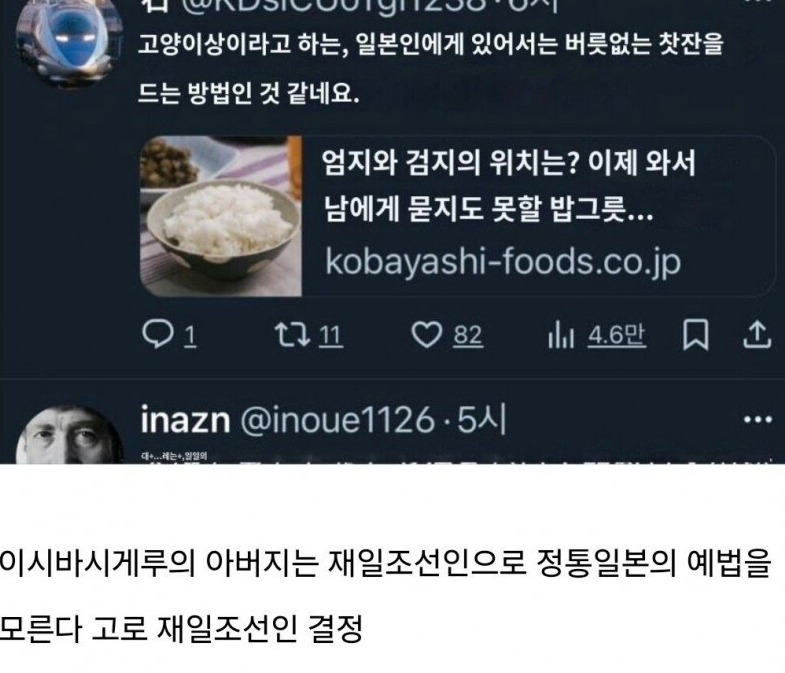Click the like count 82
Image resolution: width=785 pixels, height=673 pixels.
[x=468, y=335]
